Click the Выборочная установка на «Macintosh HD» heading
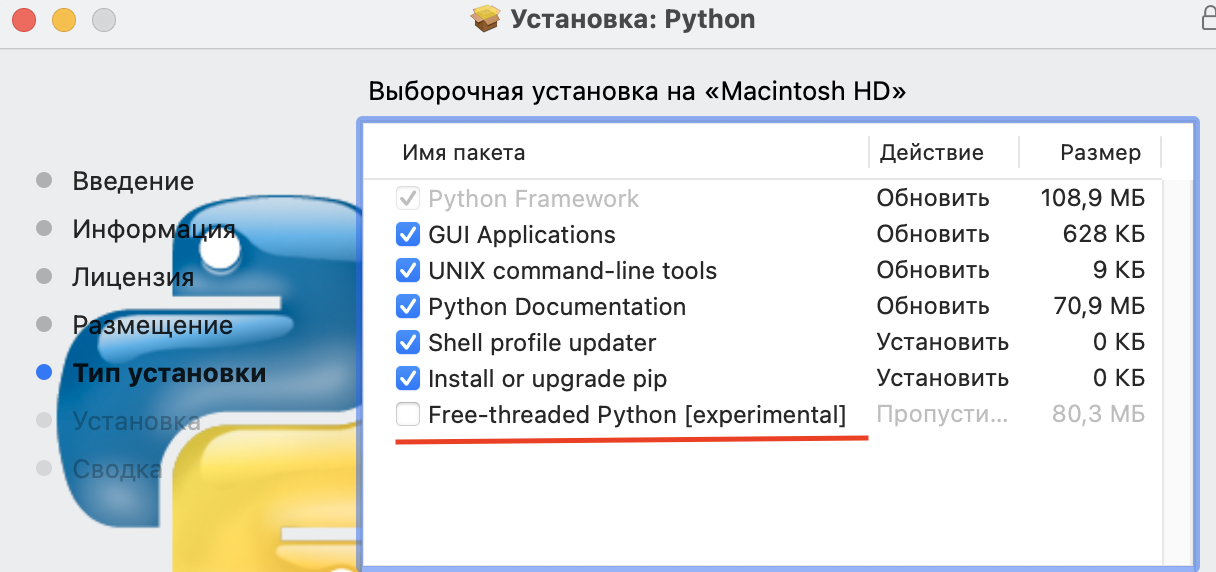Screen dimensions: 1216x572 [x=638, y=92]
